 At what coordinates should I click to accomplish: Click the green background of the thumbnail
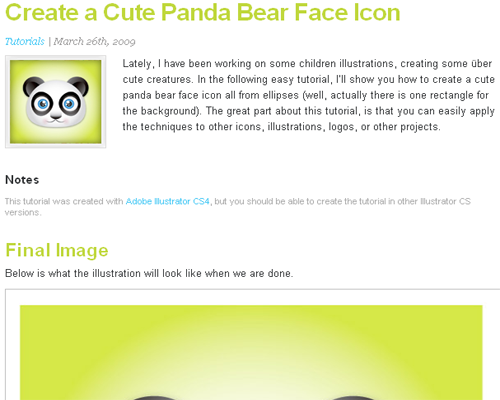tap(16, 133)
